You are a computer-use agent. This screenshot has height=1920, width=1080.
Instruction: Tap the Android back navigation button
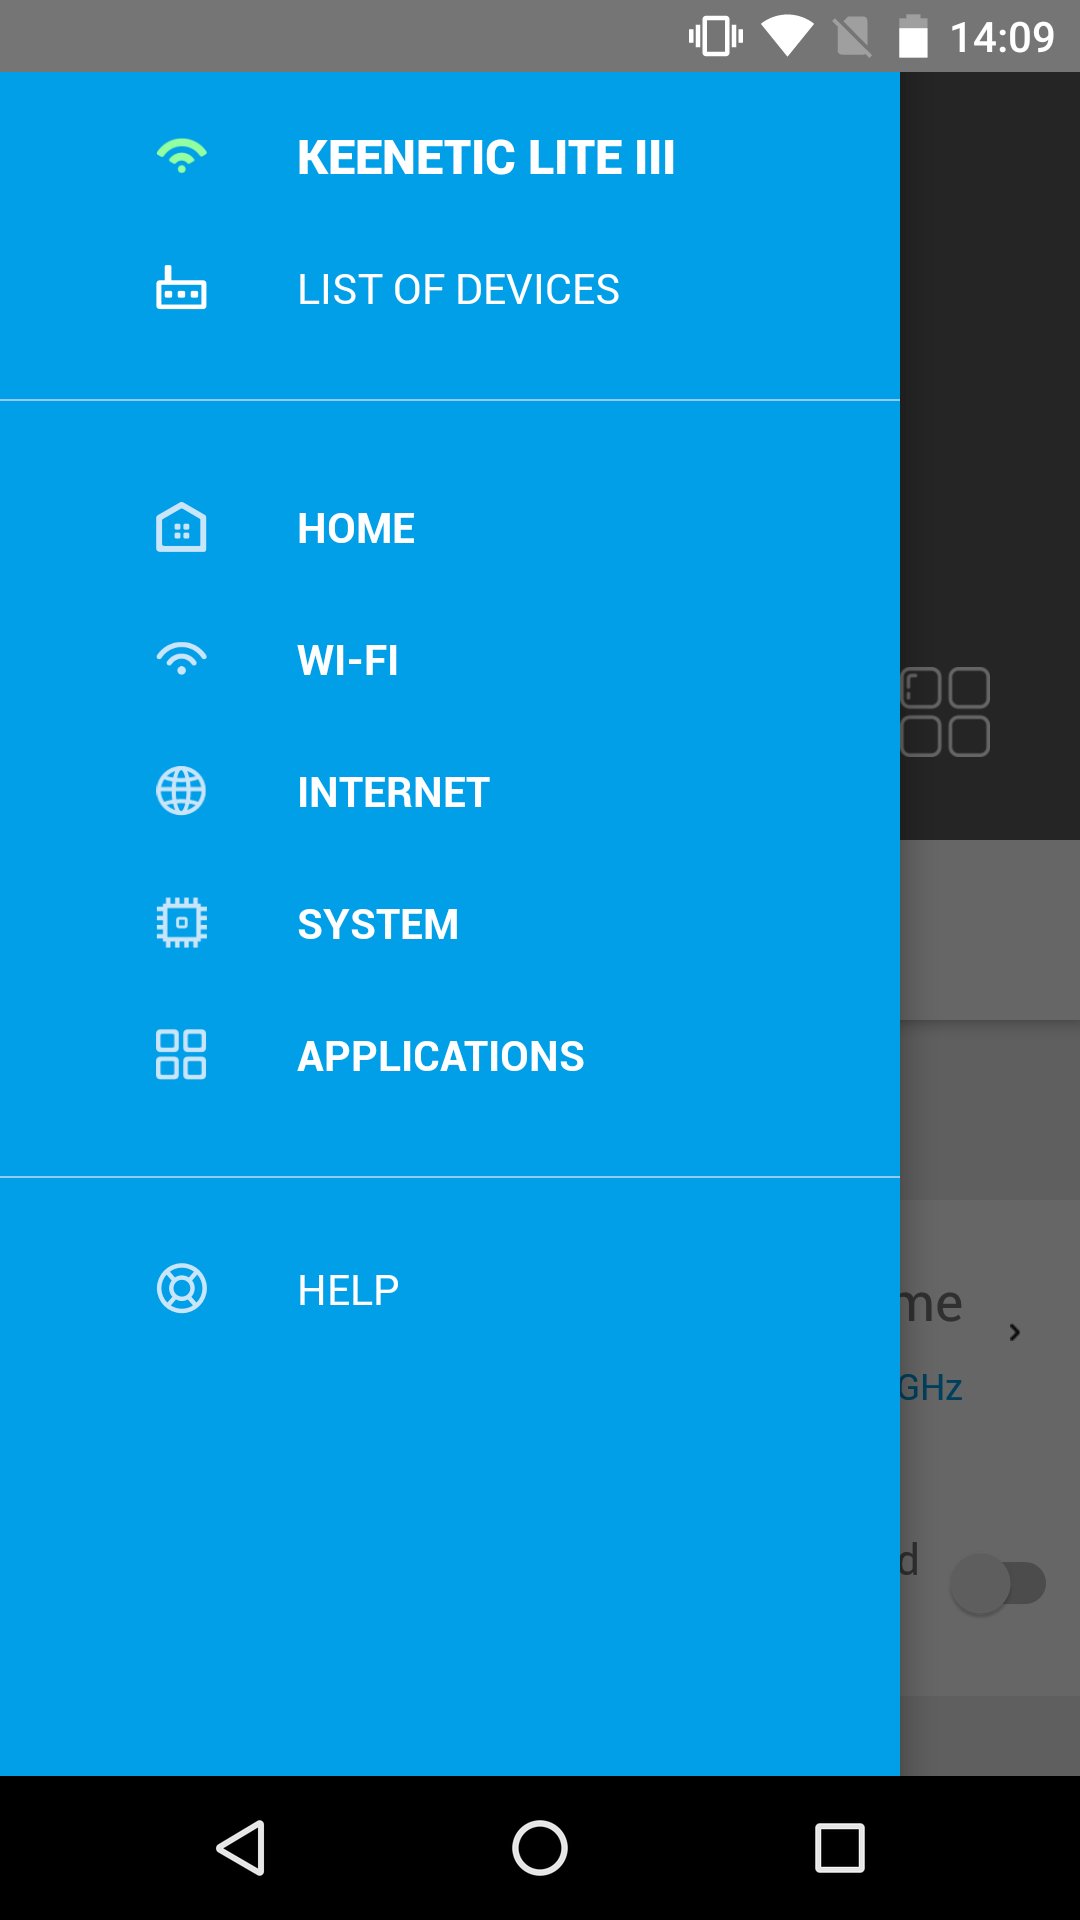pos(240,1847)
